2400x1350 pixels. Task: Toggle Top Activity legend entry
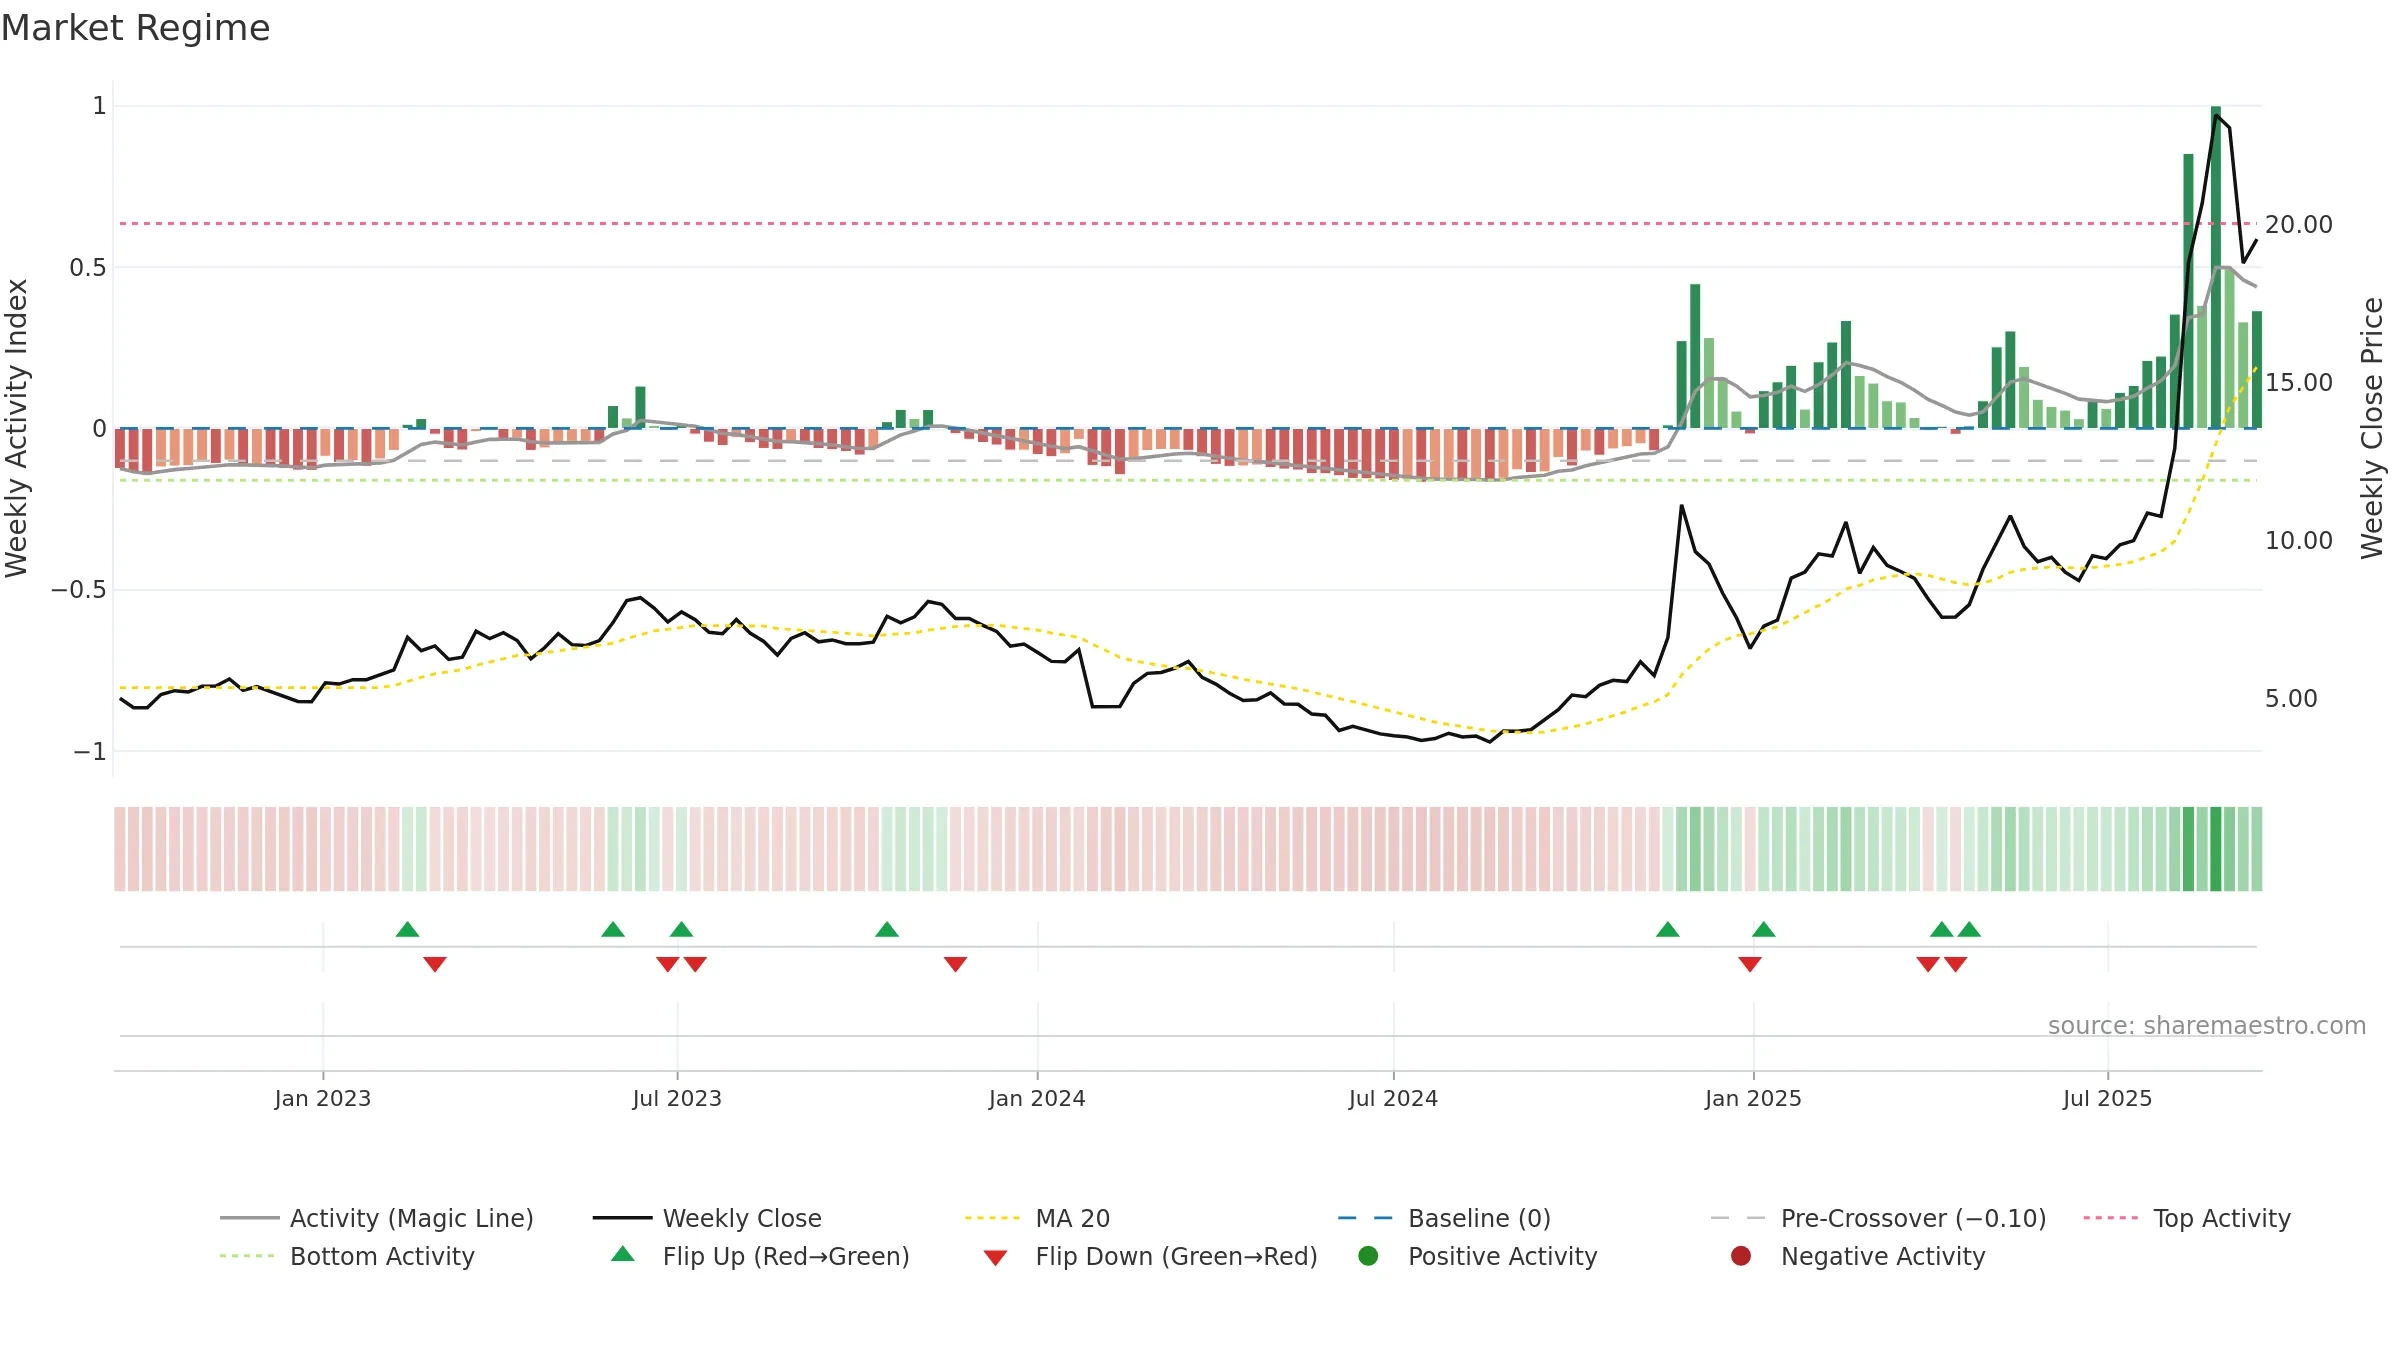2187,1218
